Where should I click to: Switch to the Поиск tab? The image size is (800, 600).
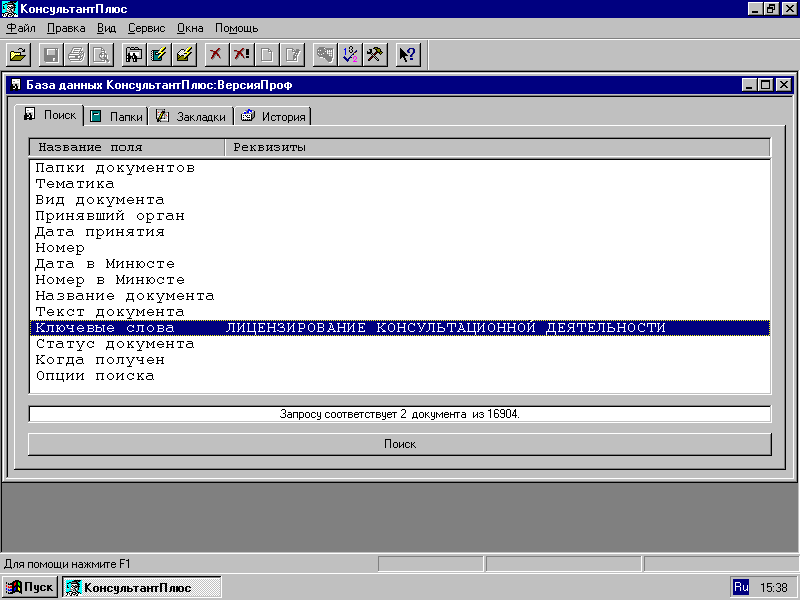pyautogui.click(x=49, y=115)
